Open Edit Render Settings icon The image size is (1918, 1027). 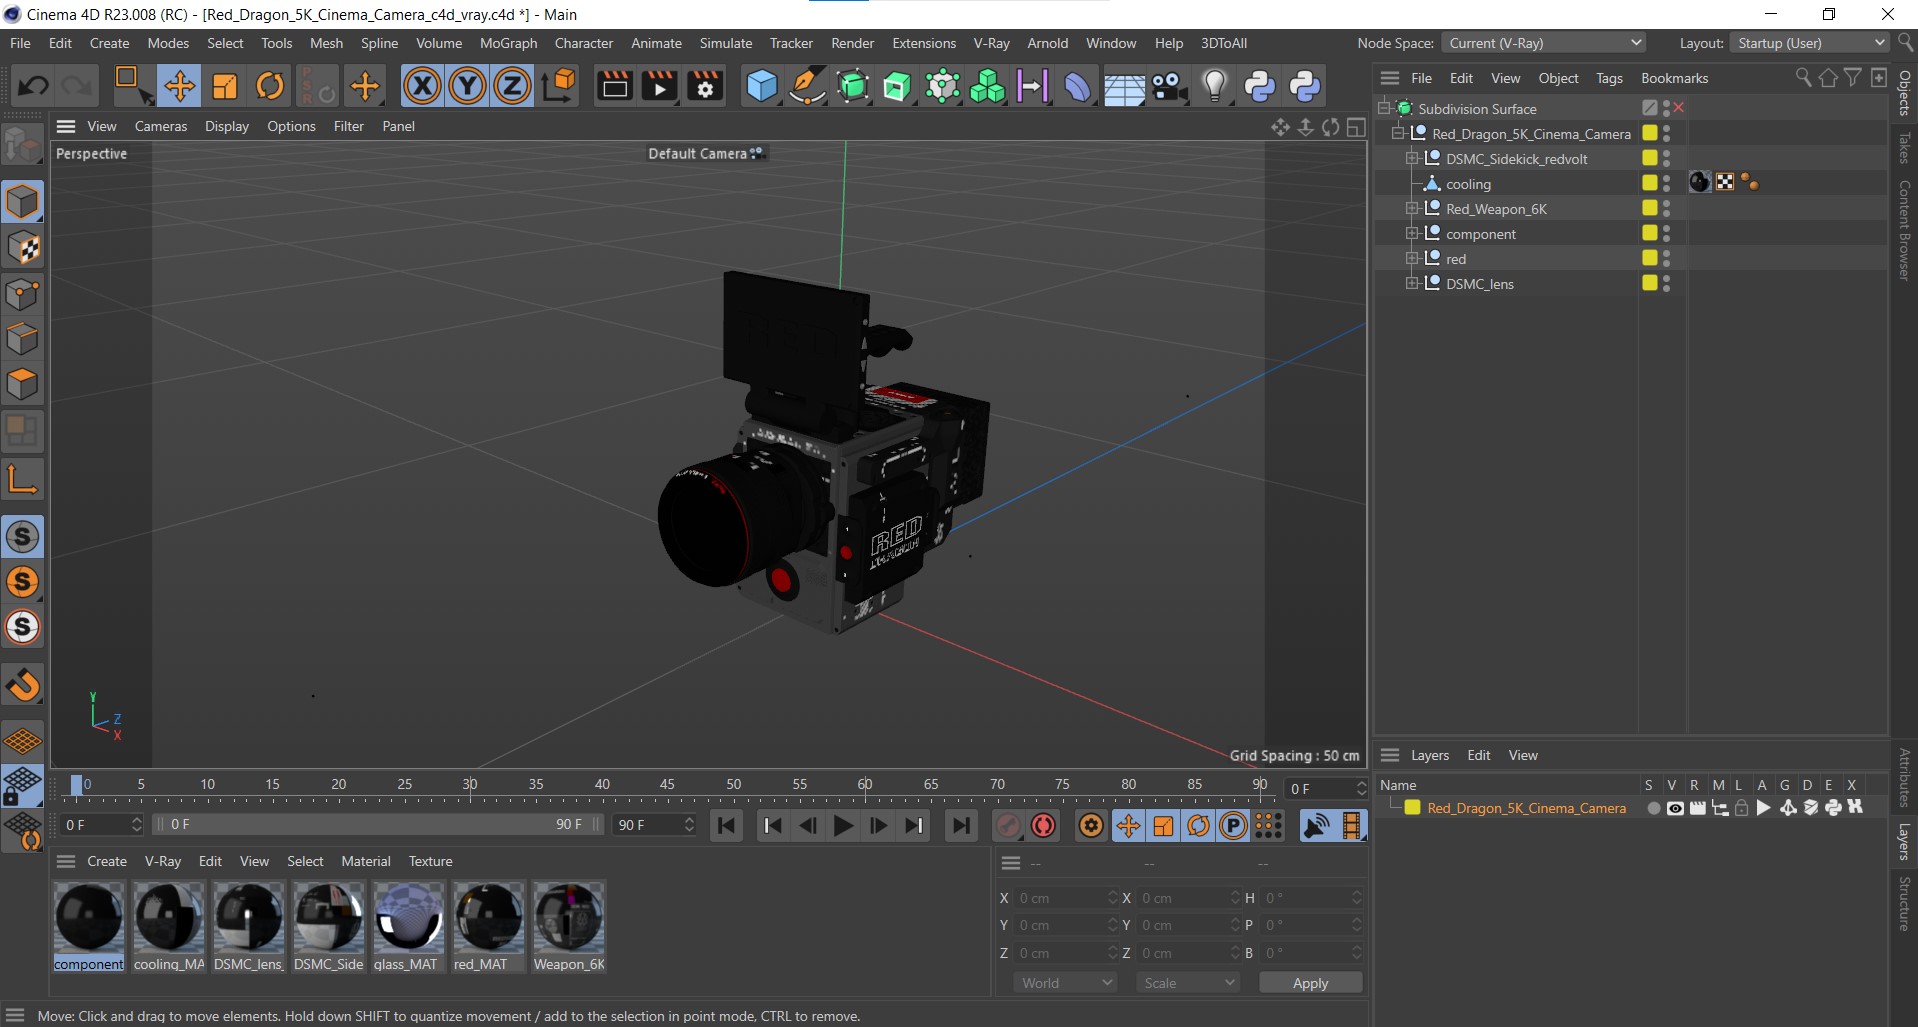pyautogui.click(x=705, y=86)
